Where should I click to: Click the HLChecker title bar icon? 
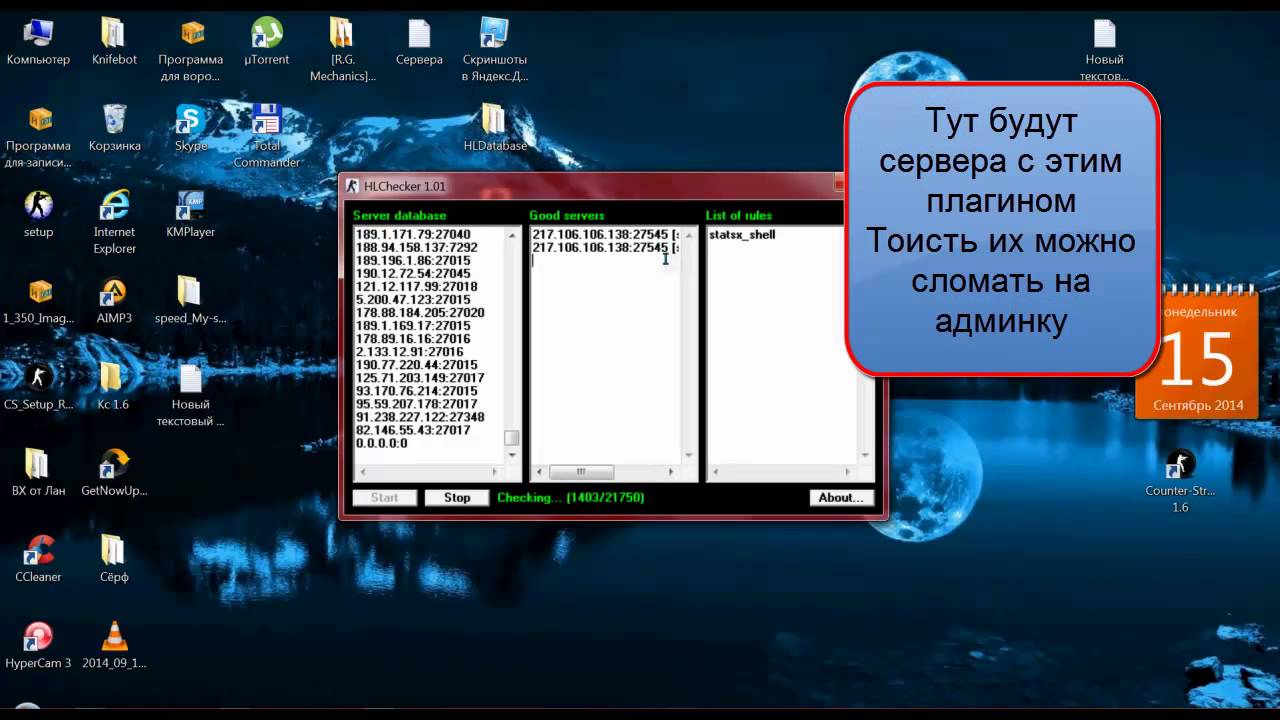pyautogui.click(x=352, y=186)
